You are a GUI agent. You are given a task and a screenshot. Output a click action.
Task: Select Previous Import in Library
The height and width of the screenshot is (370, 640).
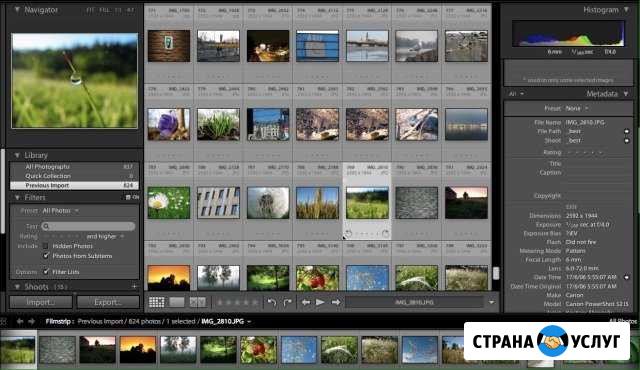74,185
